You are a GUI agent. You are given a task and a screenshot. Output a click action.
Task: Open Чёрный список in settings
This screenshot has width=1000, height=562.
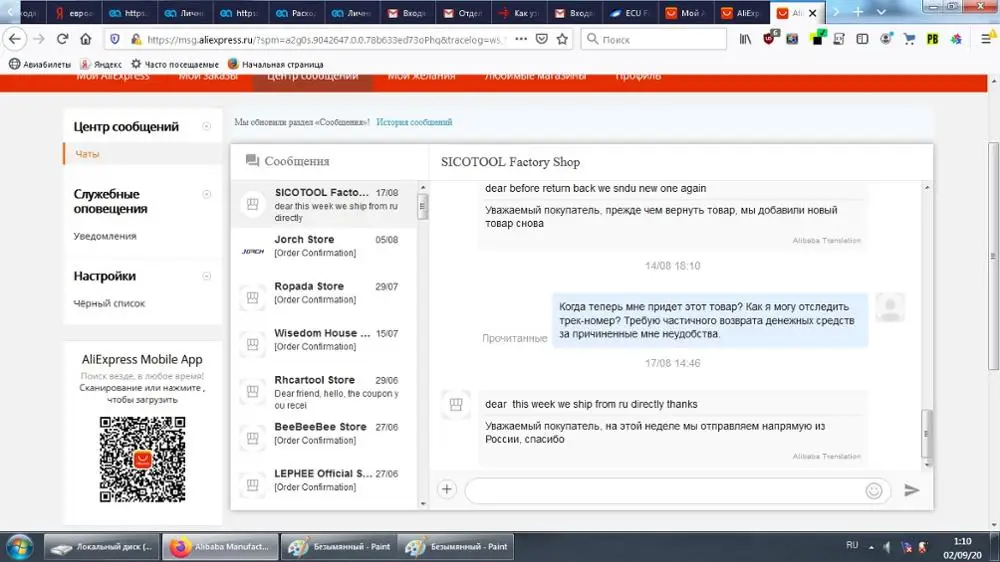(109, 303)
